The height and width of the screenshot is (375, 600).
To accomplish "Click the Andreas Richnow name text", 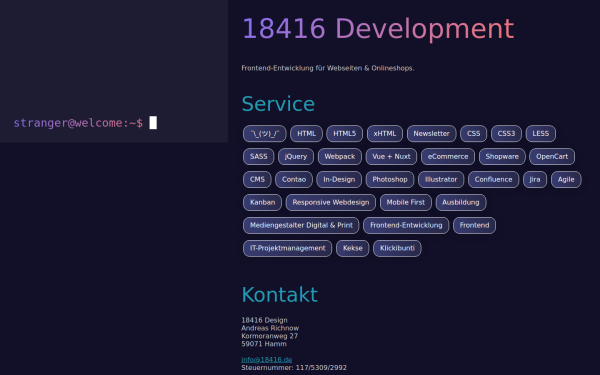I will click(270, 328).
